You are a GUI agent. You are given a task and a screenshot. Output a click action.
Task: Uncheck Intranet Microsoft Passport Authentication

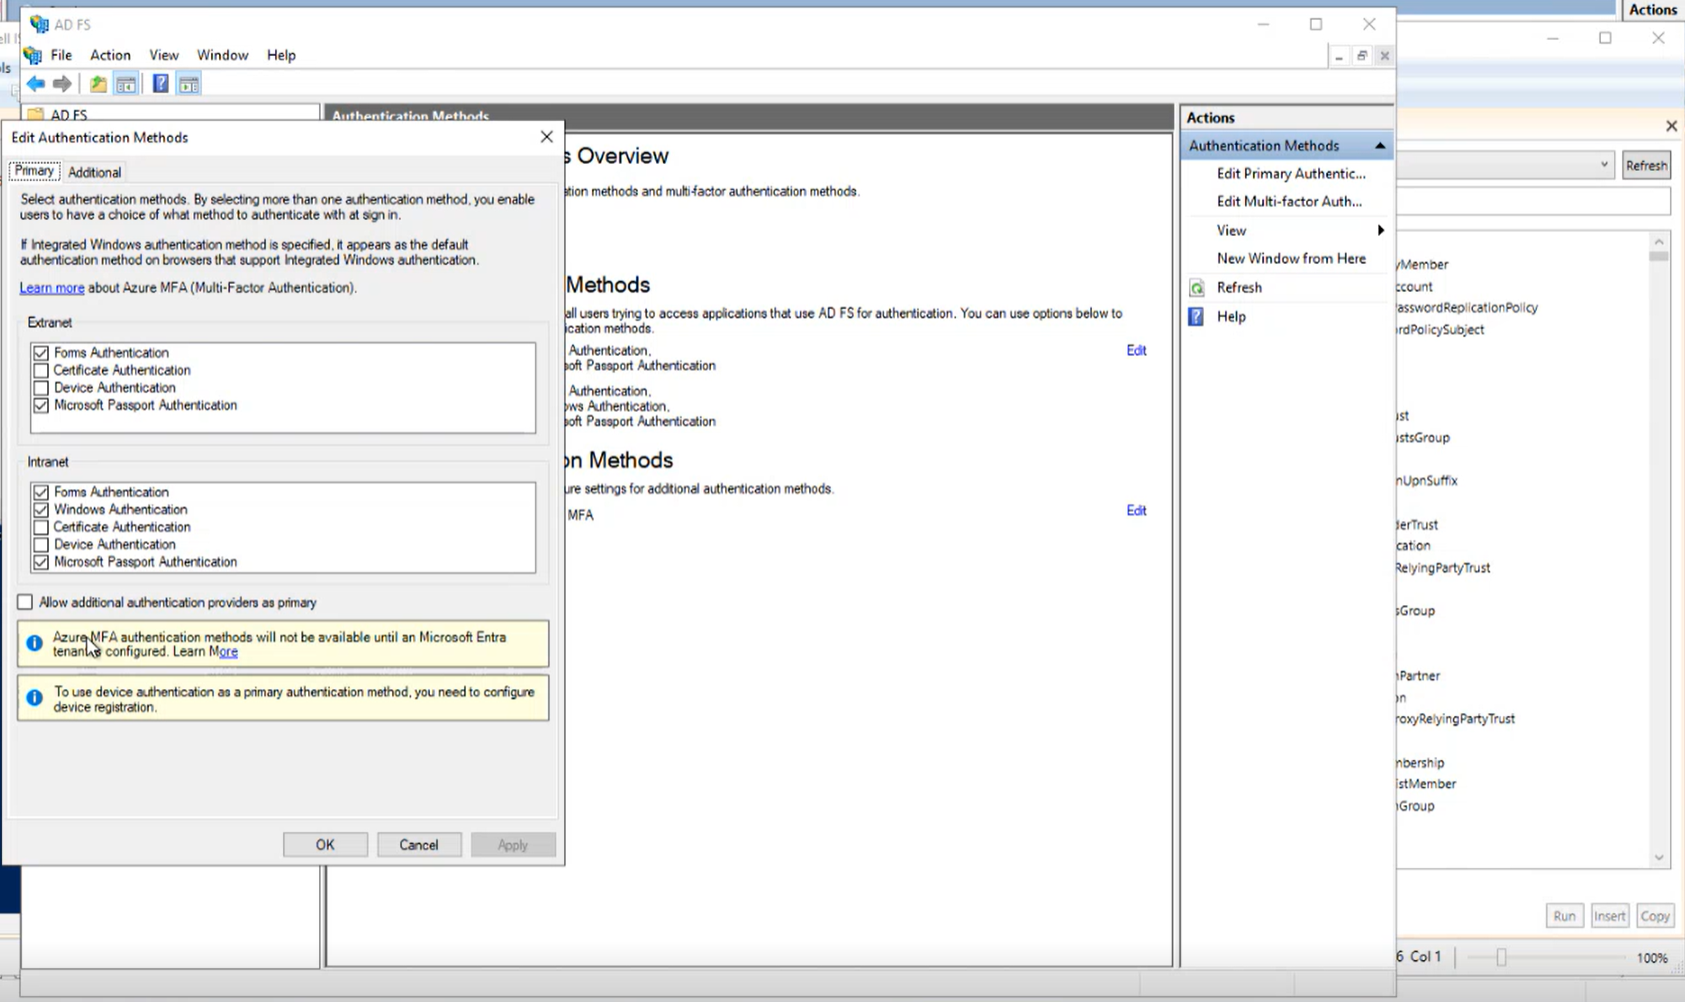pos(41,563)
